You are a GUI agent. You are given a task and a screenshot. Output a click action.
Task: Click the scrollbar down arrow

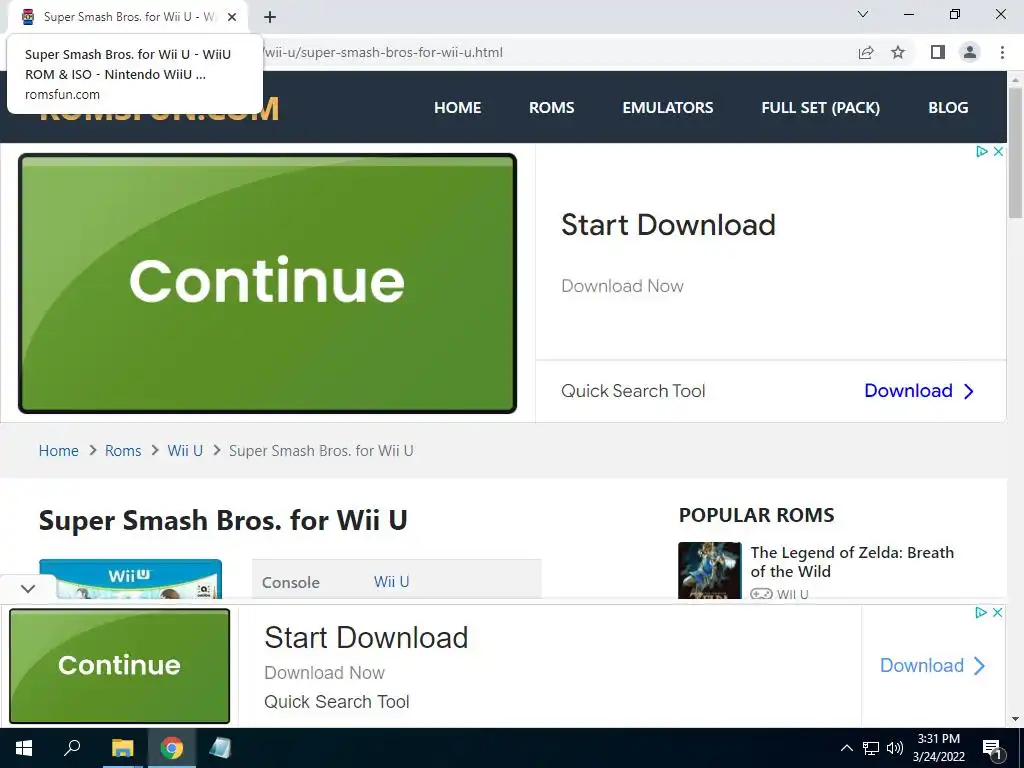coord(1015,719)
